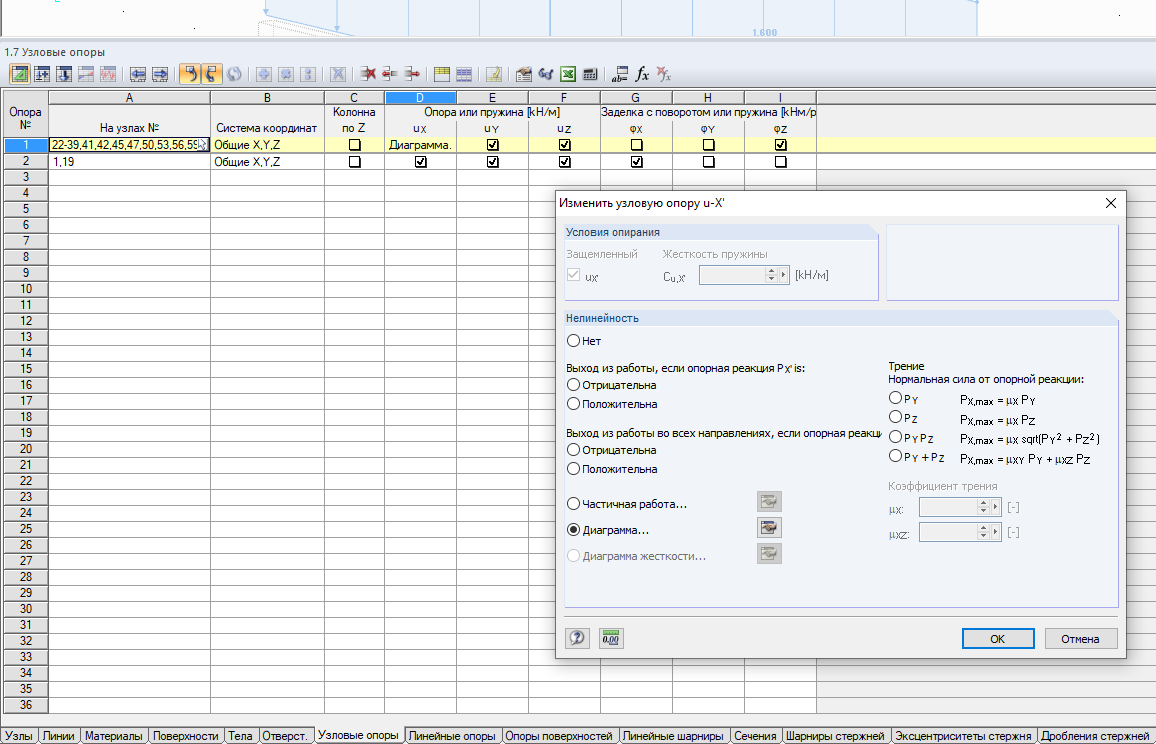The width and height of the screenshot is (1156, 744).
Task: Click the grey circular refresh icon
Action: pos(234,74)
